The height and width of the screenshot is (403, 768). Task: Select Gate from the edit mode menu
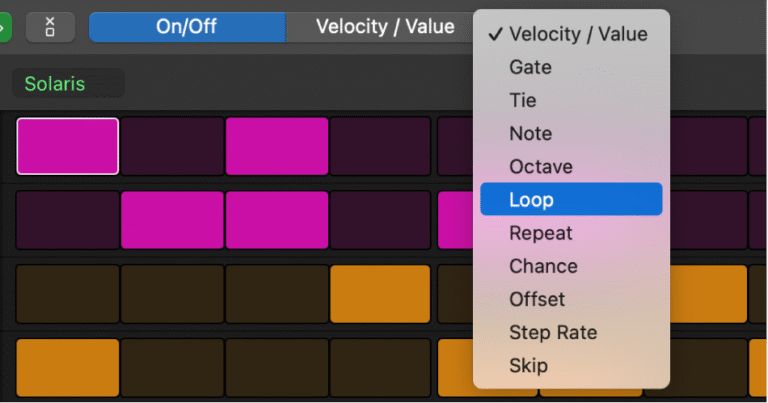coord(530,67)
